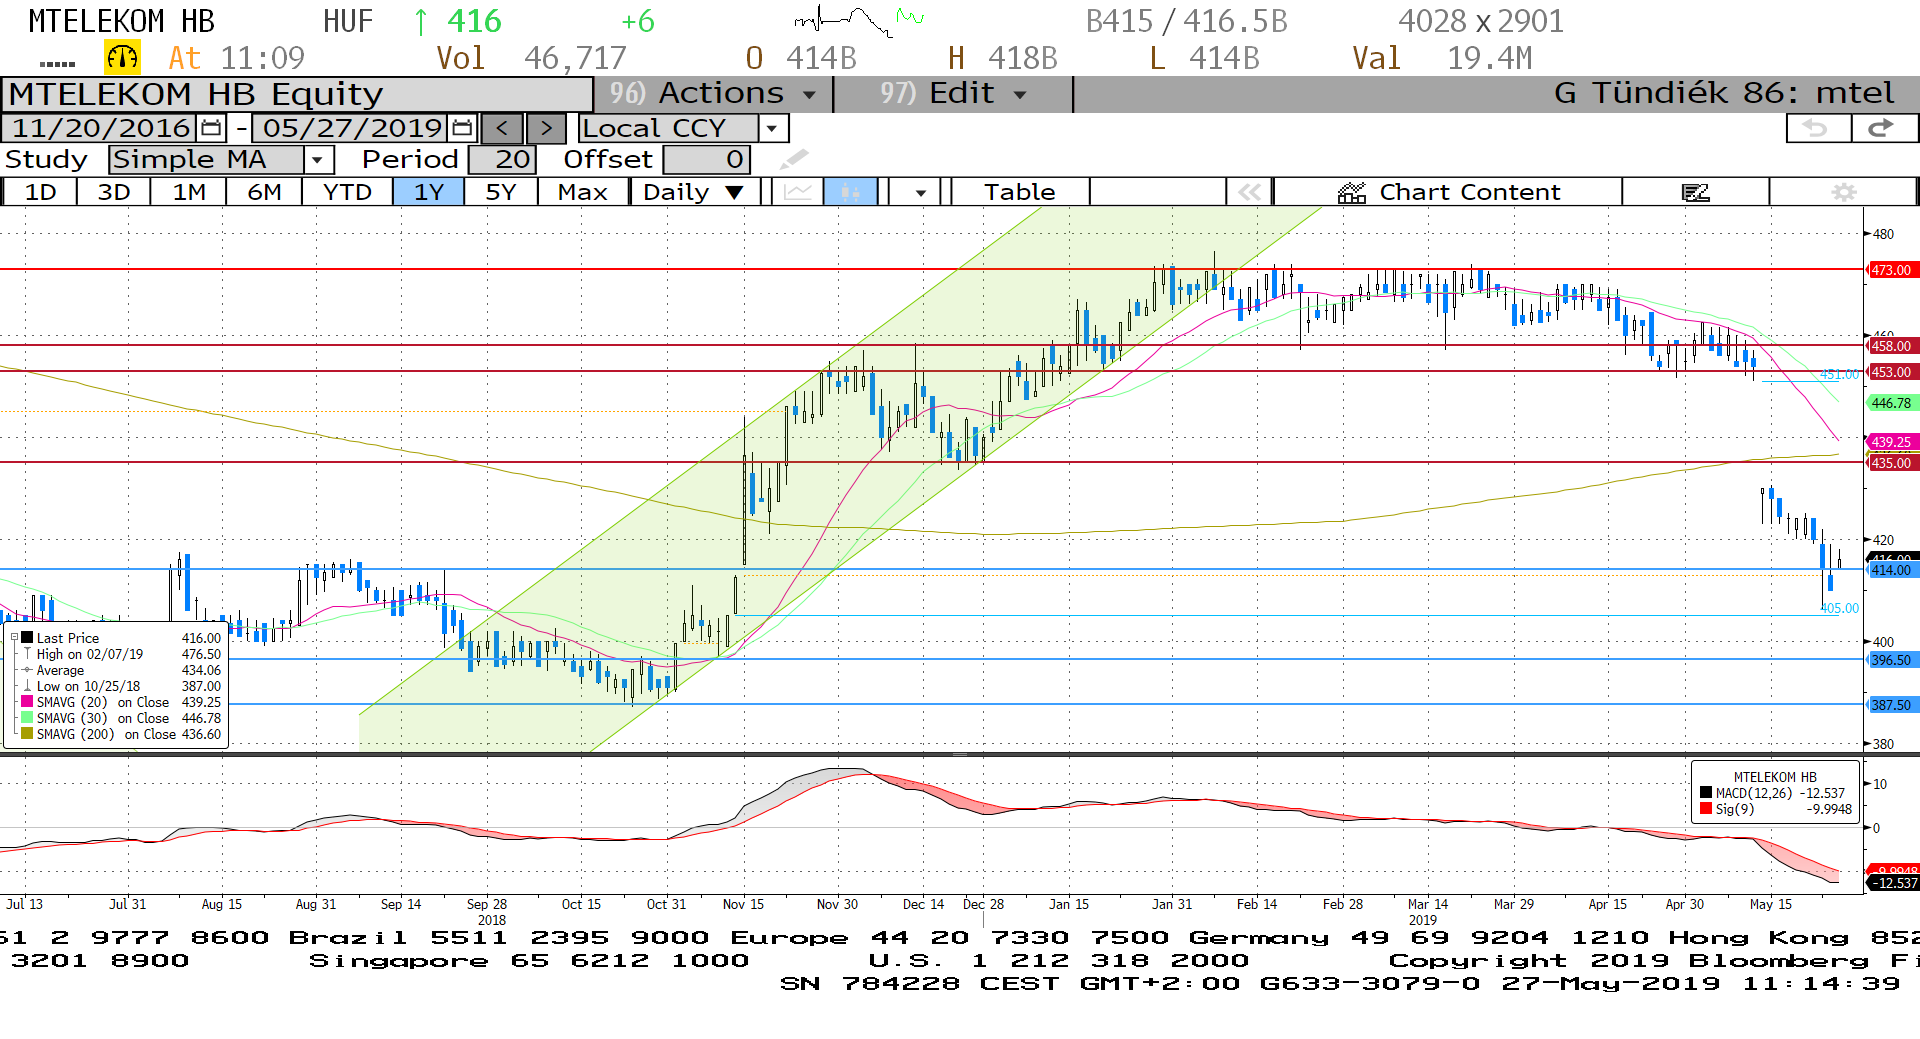
Task: Shift date range backward with left arrow
Action: (x=502, y=128)
